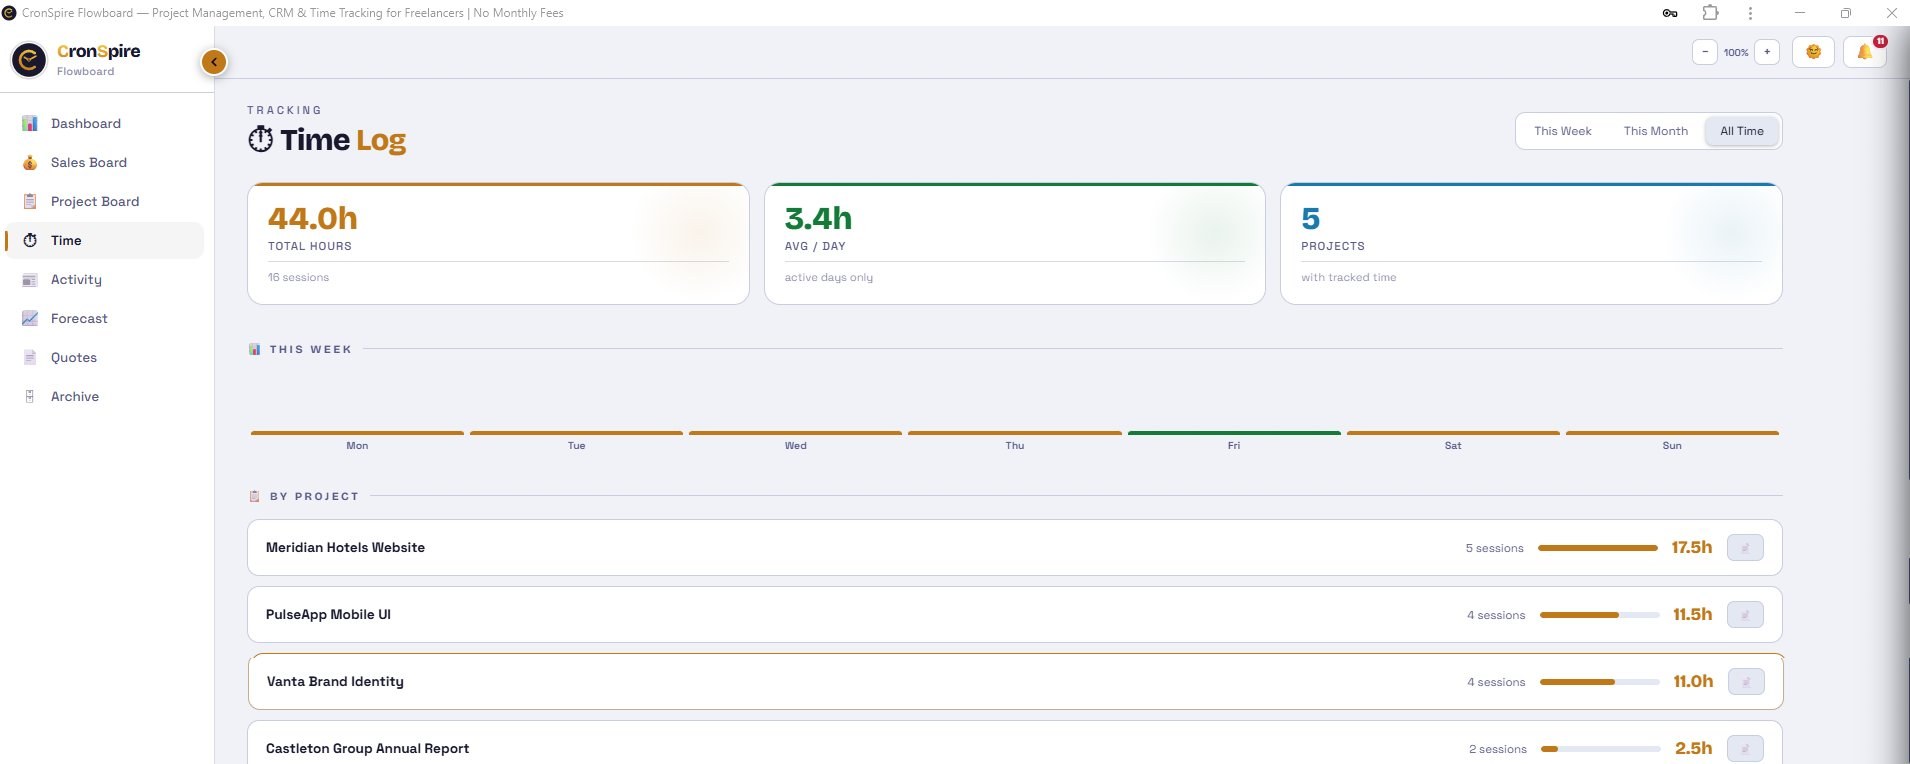Click the Meridian Hotels Website action button
The height and width of the screenshot is (764, 1910).
point(1745,548)
